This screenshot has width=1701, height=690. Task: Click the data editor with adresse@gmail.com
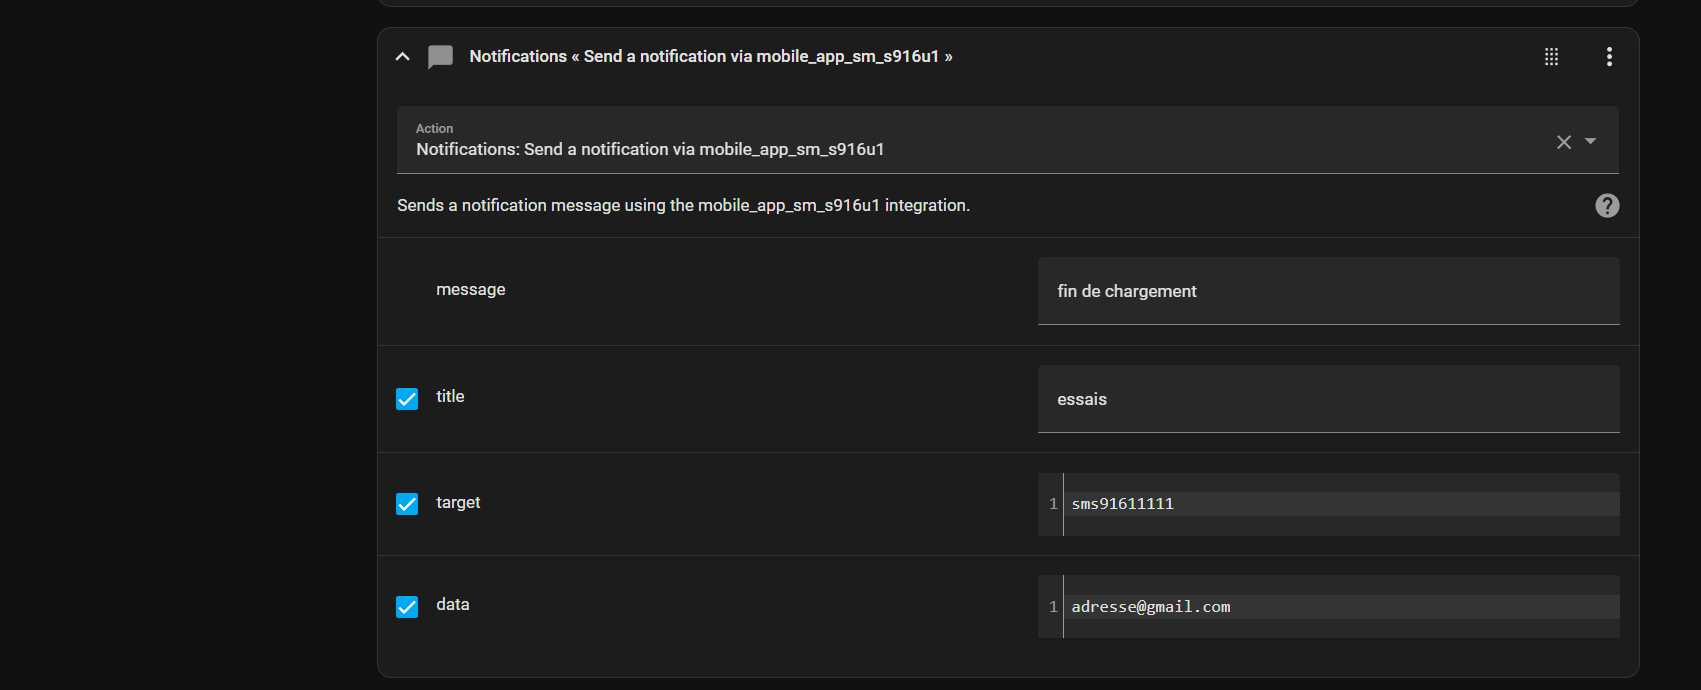(1340, 607)
